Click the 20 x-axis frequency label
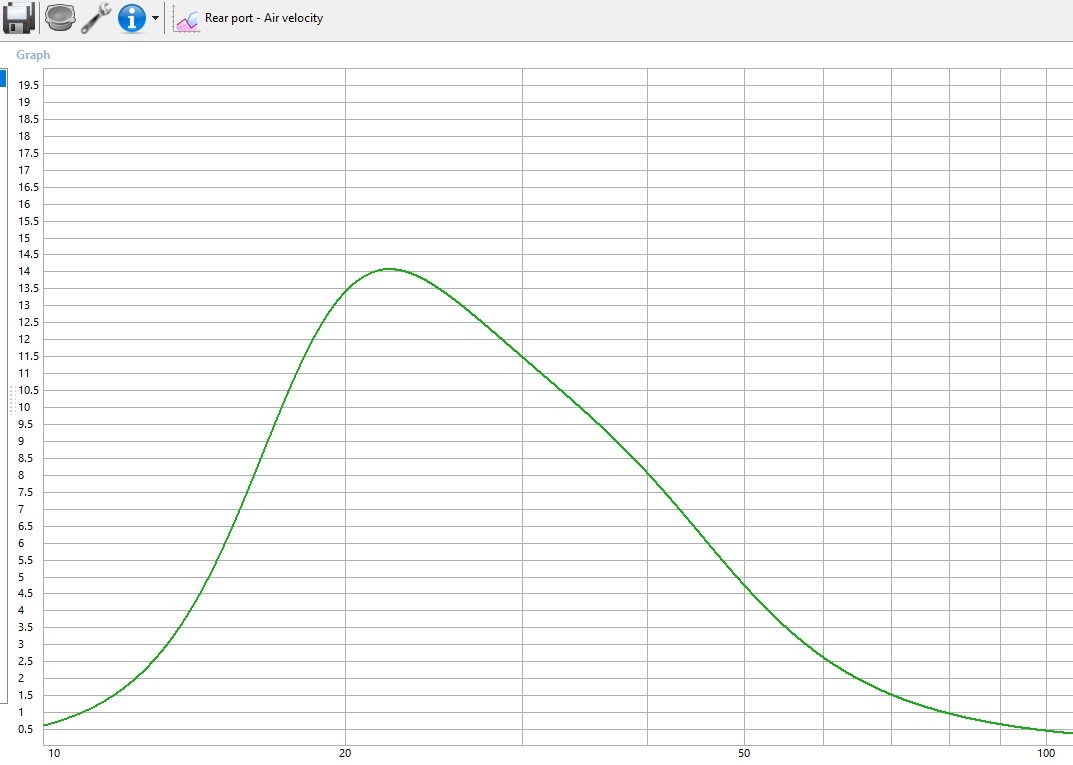The width and height of the screenshot is (1073, 765). pos(345,753)
